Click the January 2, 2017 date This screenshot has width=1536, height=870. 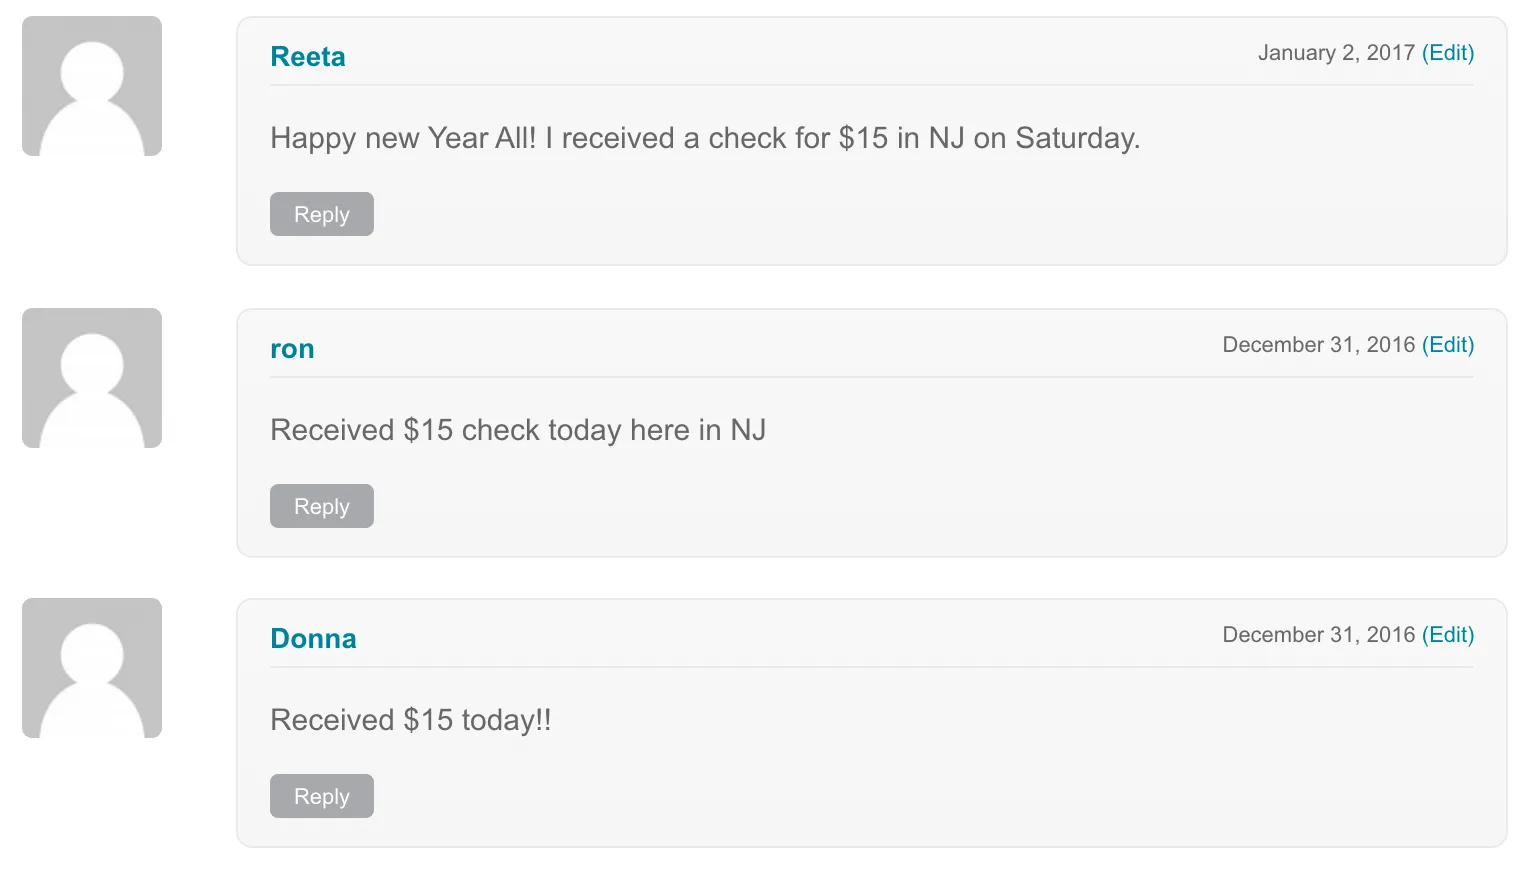tap(1336, 53)
